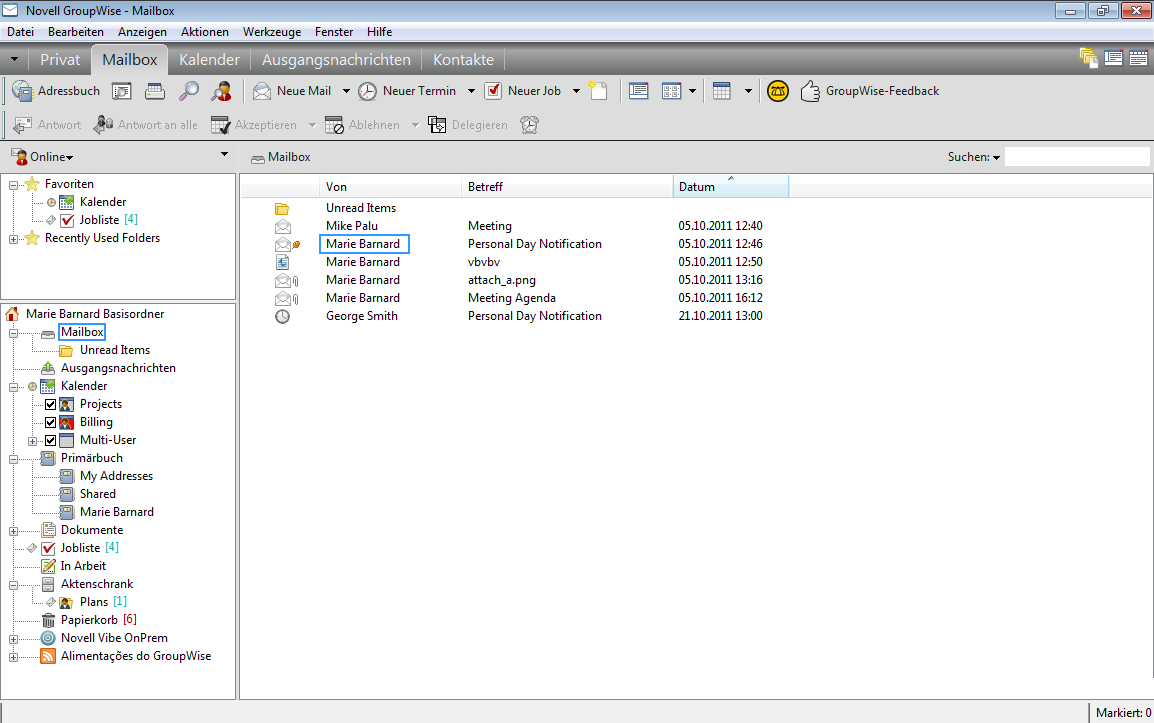Open Jobliste under Favoriten

click(99, 220)
